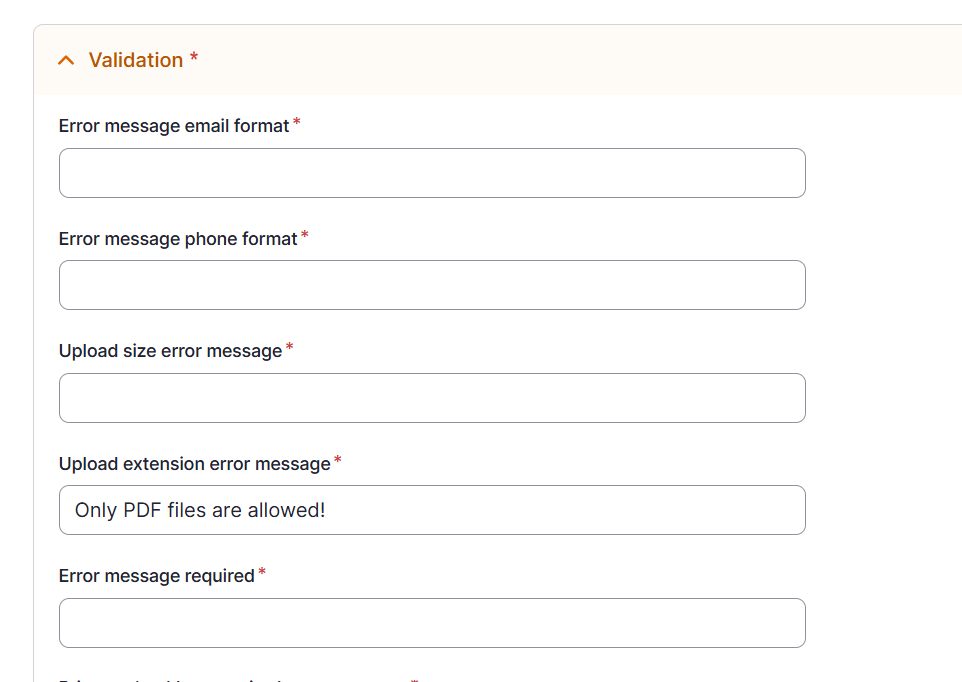Click into the Error message phone format input
The width and height of the screenshot is (962, 682).
(x=432, y=285)
